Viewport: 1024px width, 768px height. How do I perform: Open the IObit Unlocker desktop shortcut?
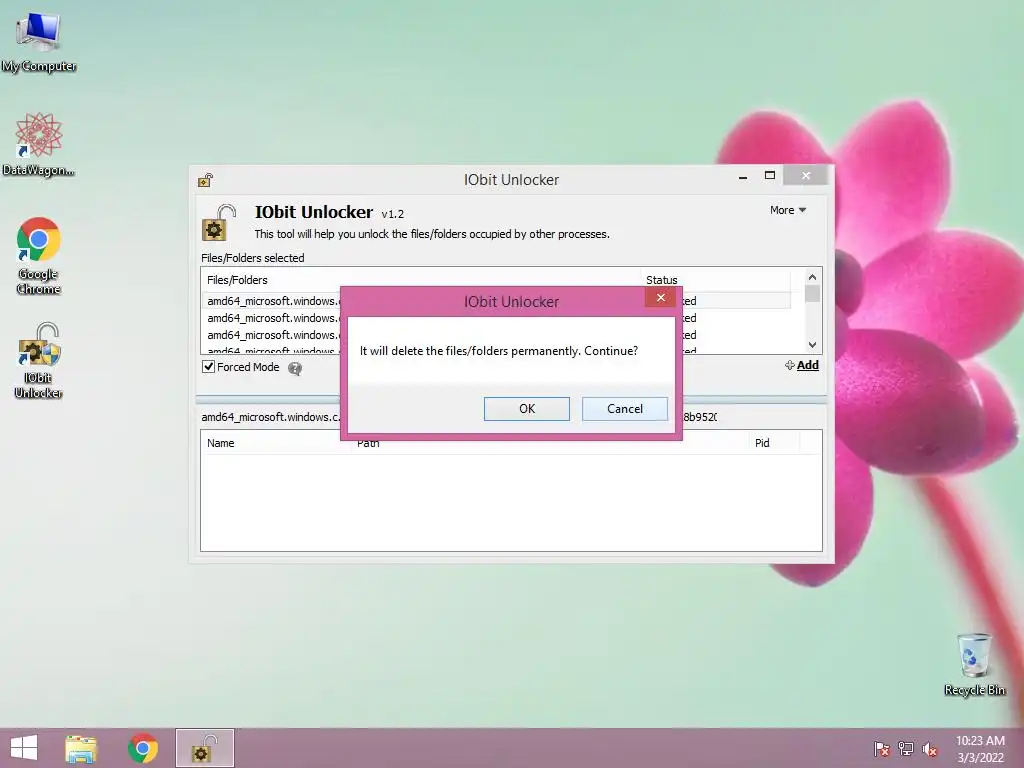pyautogui.click(x=39, y=360)
